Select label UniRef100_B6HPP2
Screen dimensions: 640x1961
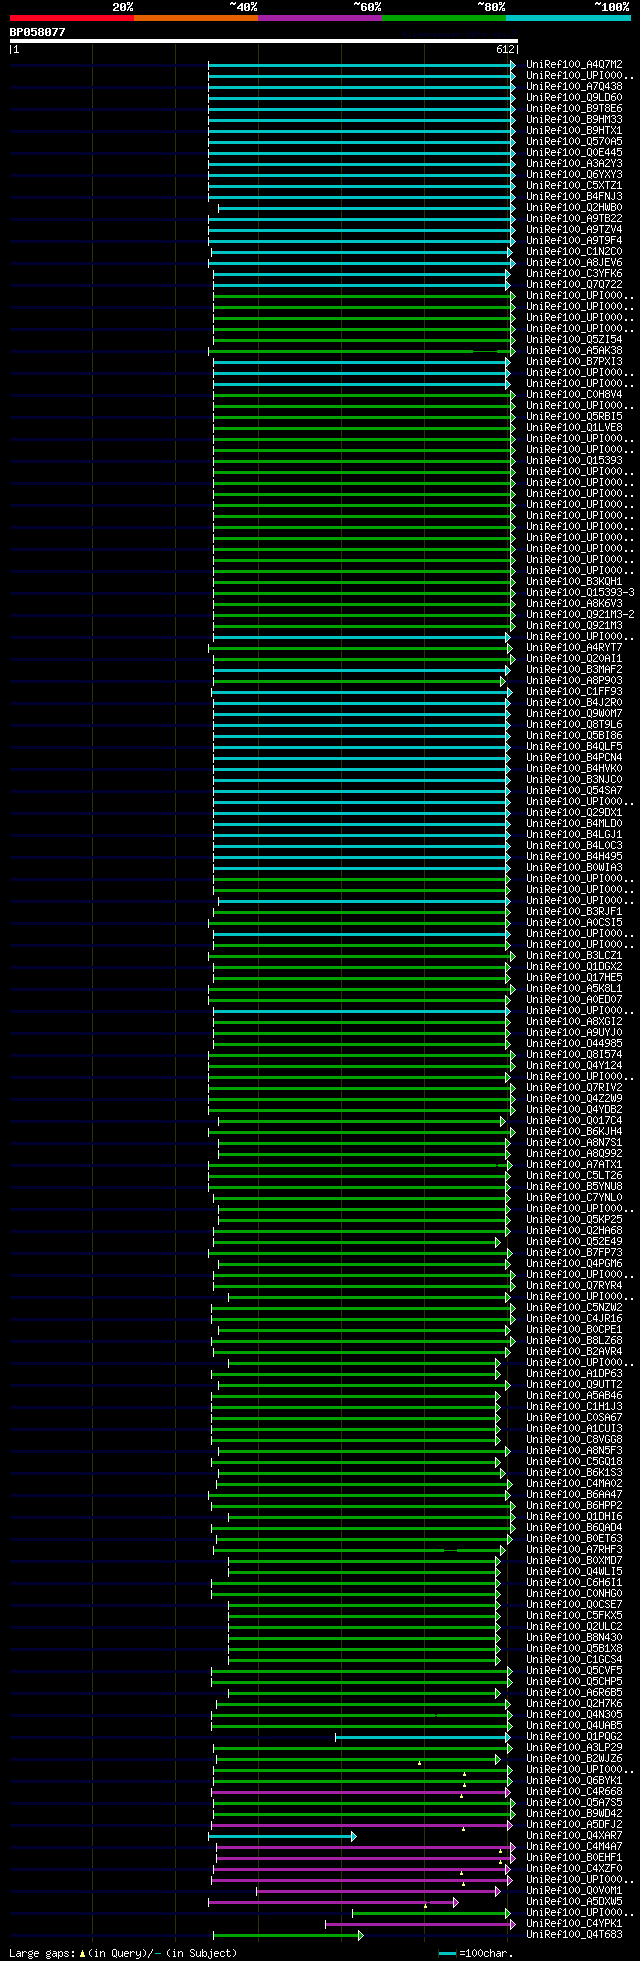[x=574, y=1506]
